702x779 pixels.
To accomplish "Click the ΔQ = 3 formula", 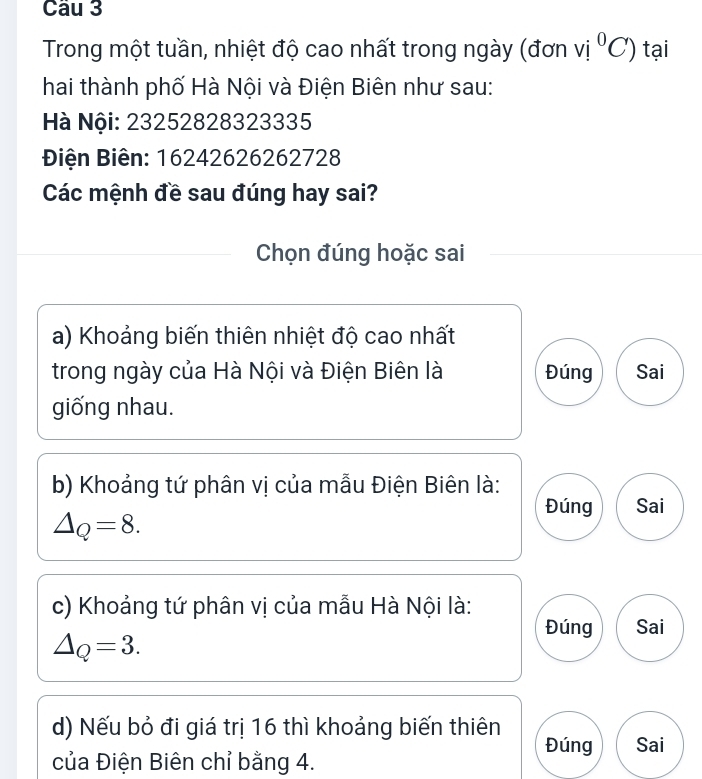I will pyautogui.click(x=97, y=645).
